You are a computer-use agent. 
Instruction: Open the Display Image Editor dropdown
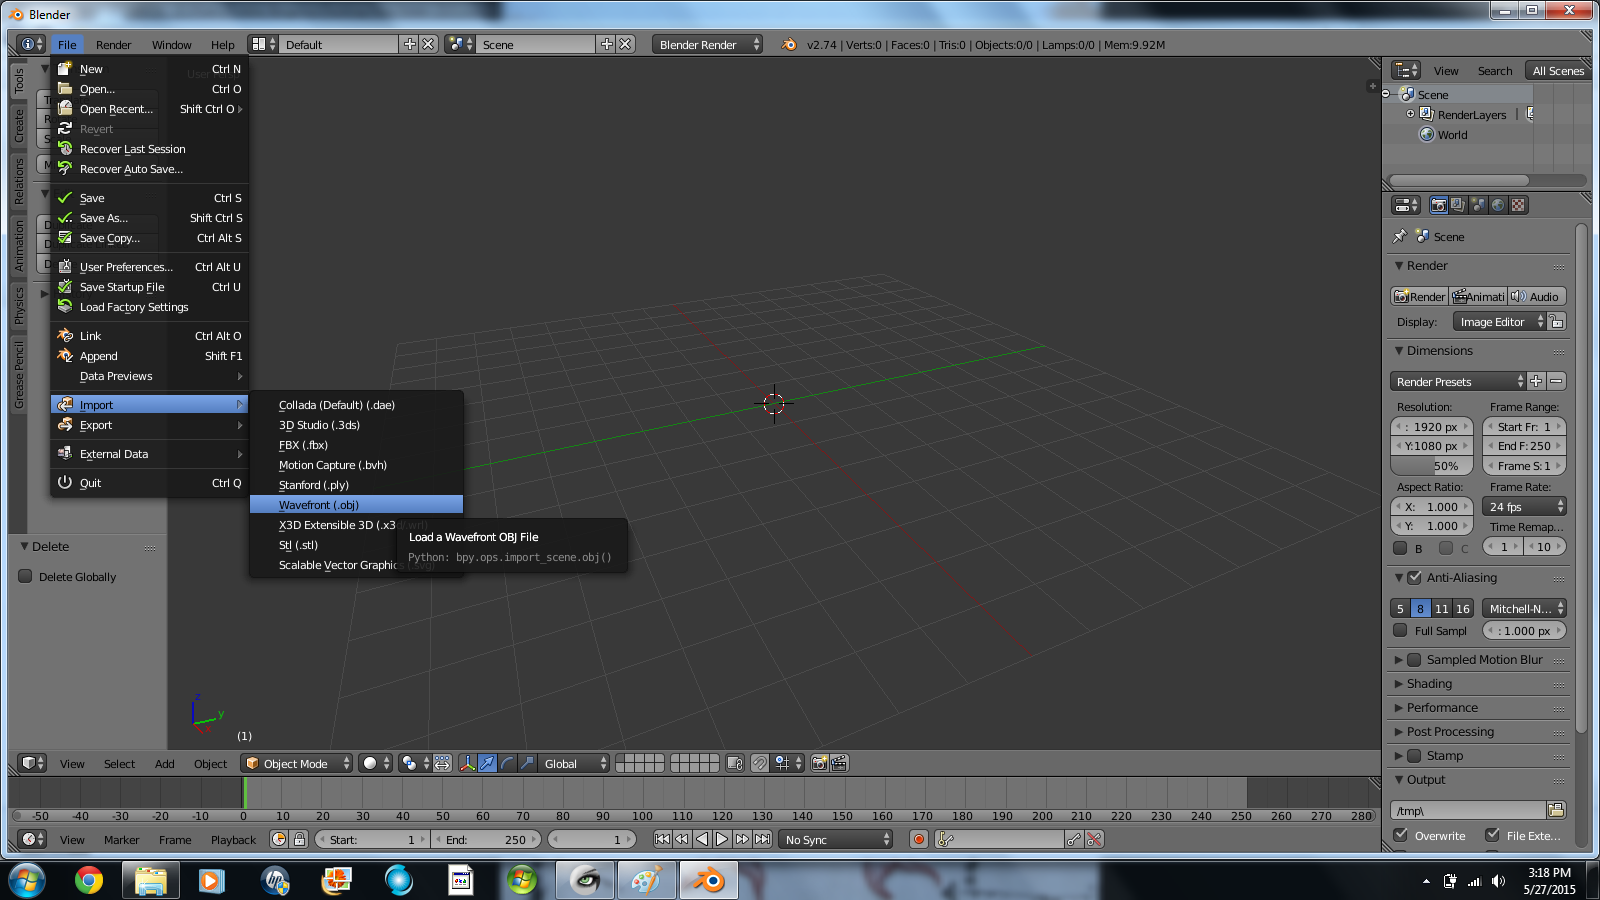[x=1499, y=322]
